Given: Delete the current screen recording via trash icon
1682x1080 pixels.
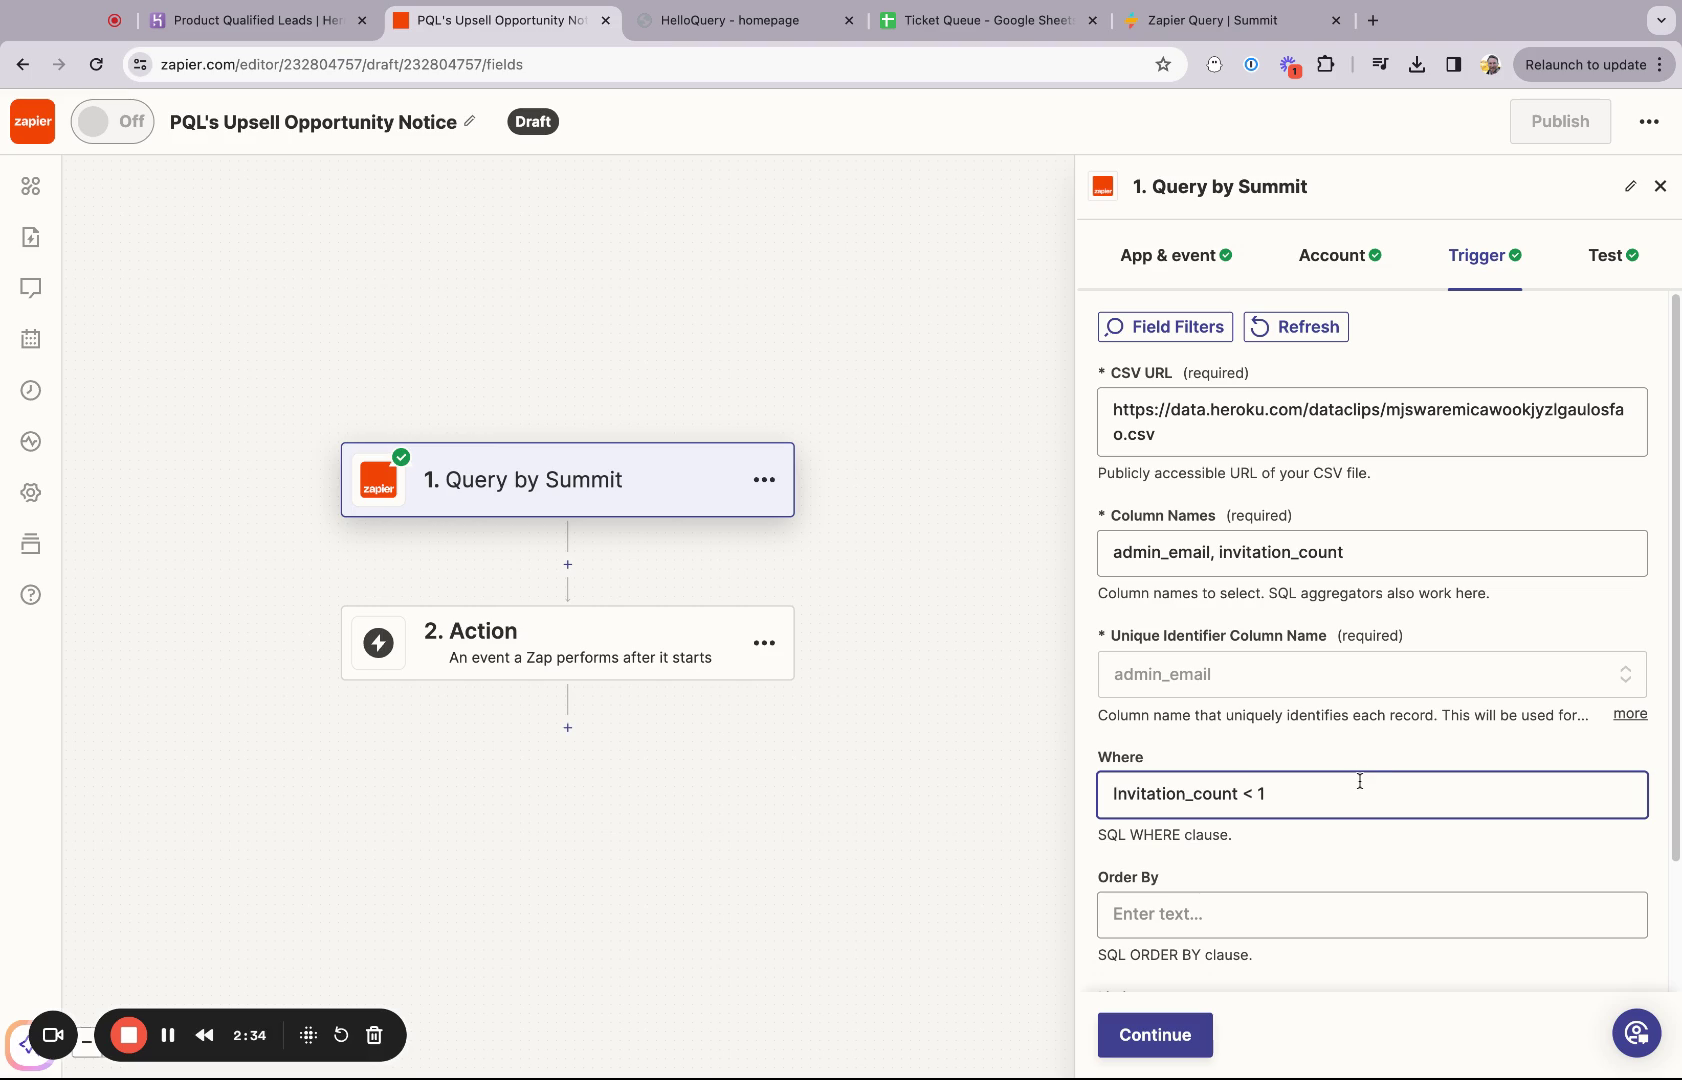Looking at the screenshot, I should click(374, 1035).
